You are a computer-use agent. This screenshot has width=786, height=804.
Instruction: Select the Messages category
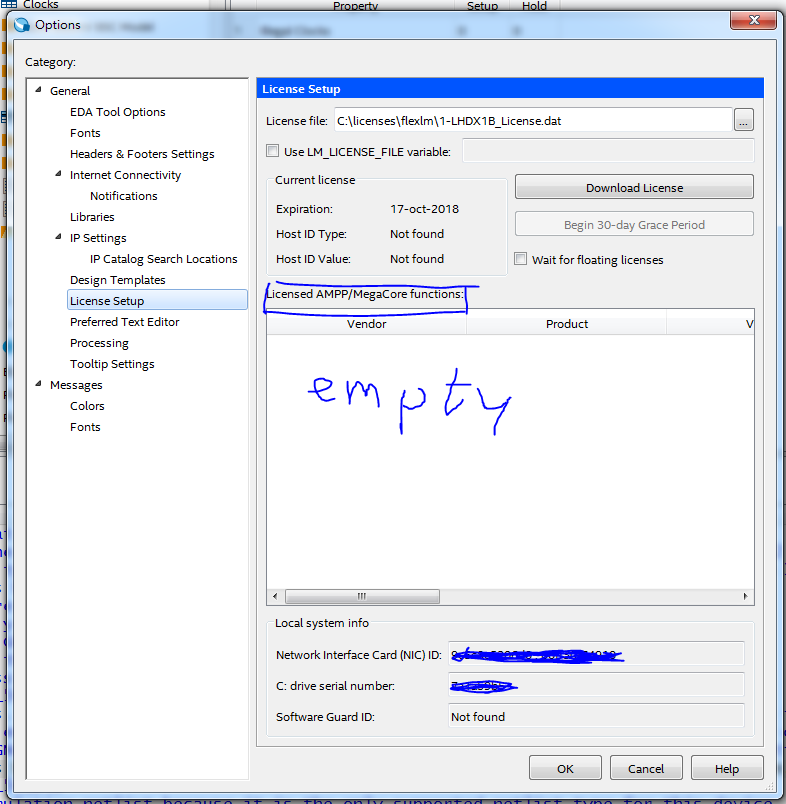[76, 385]
